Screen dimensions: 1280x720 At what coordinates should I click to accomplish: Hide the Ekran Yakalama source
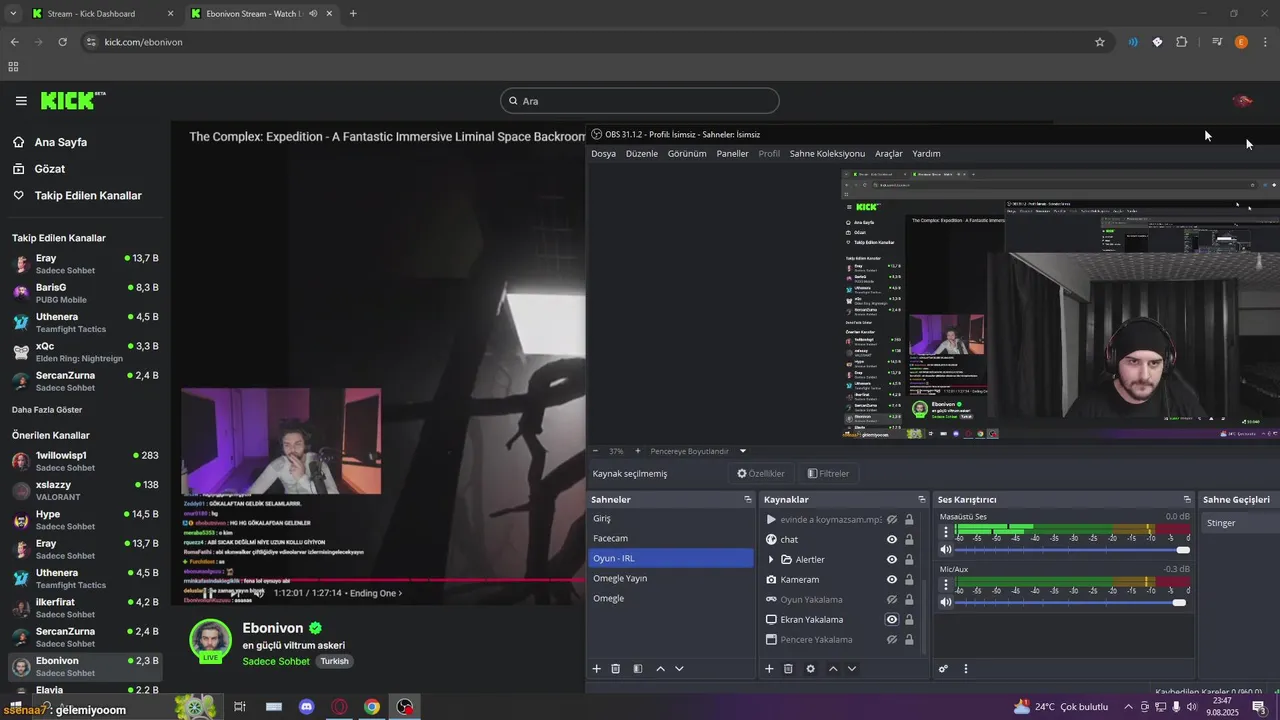pos(892,619)
